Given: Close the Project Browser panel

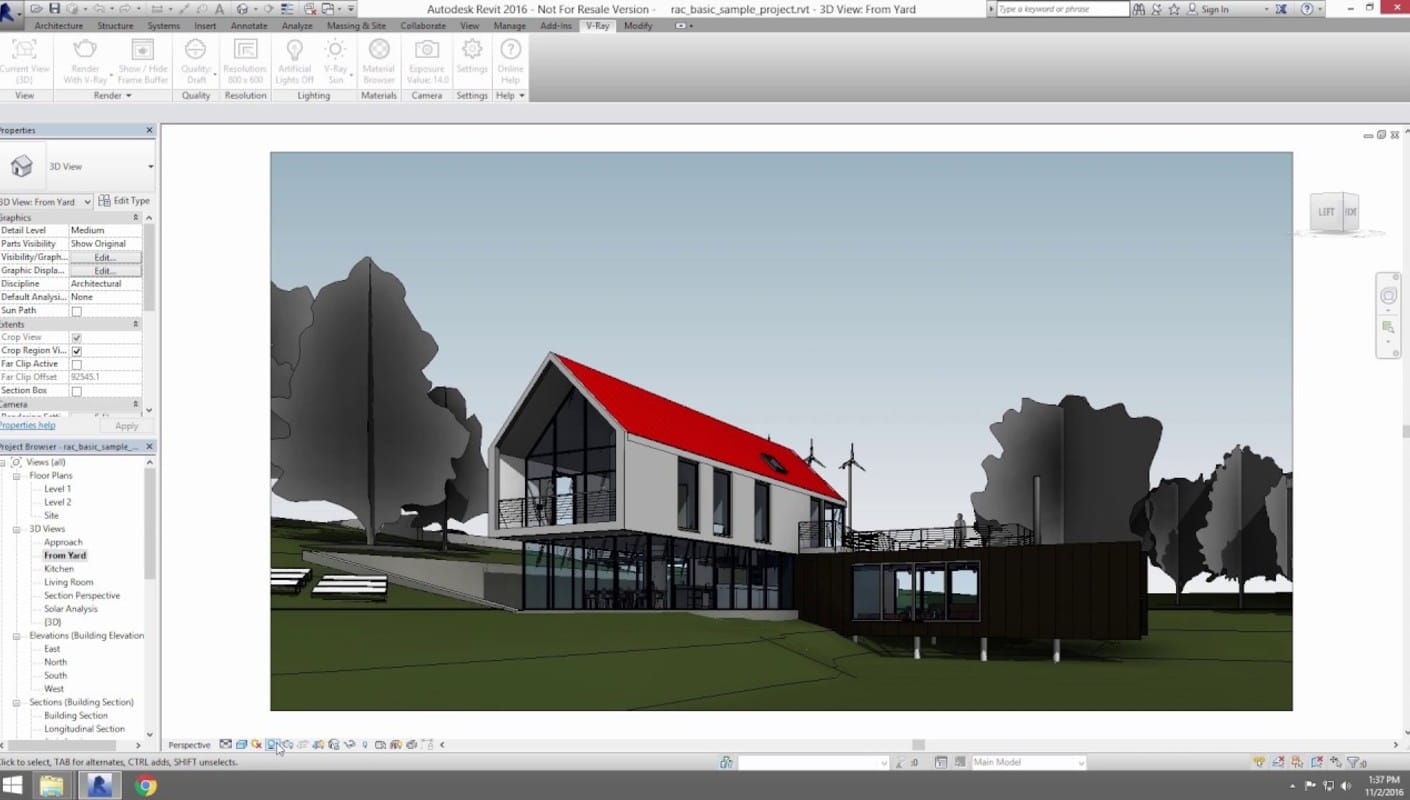Looking at the screenshot, I should (x=150, y=447).
